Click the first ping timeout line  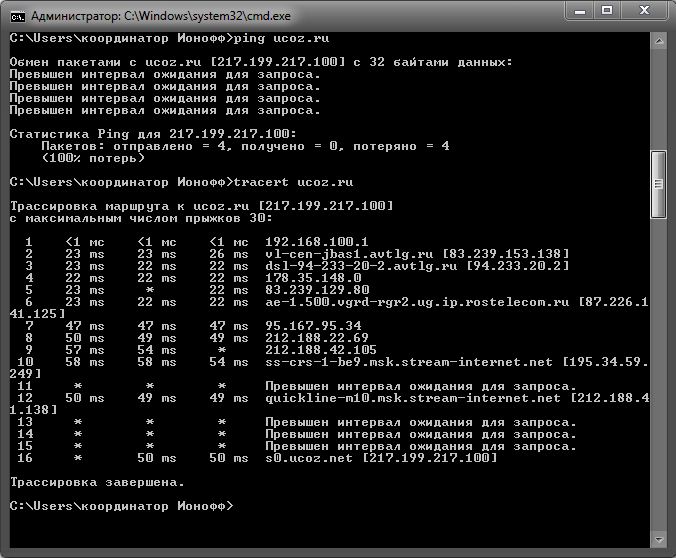(165, 74)
